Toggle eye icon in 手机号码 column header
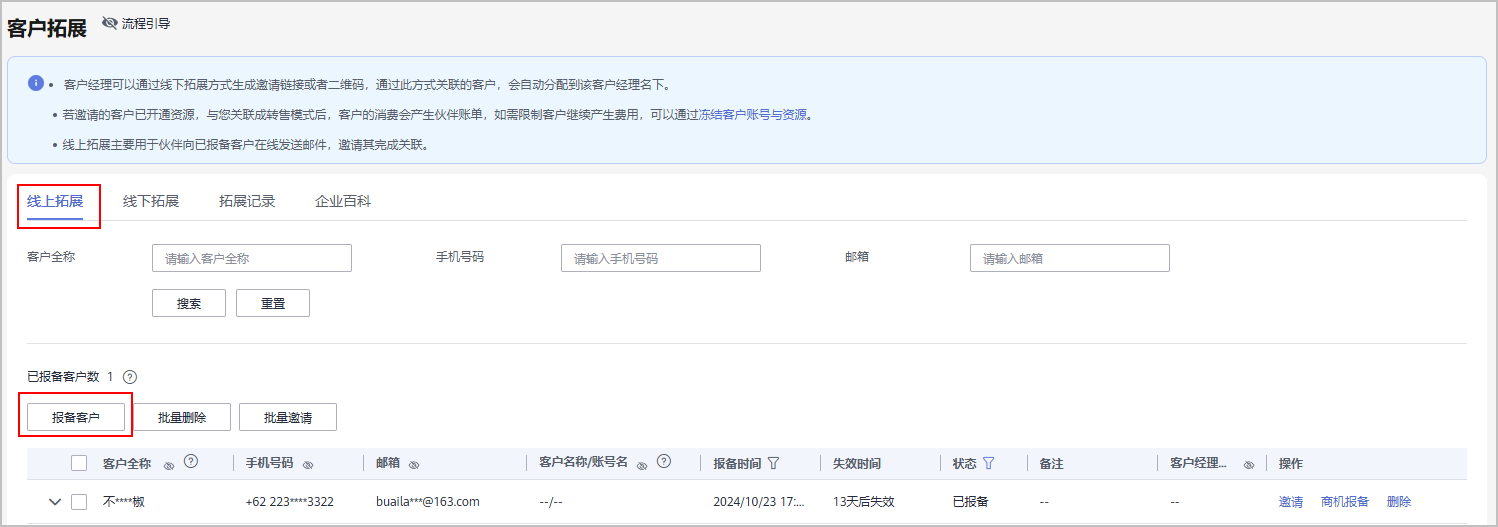Image resolution: width=1498 pixels, height=527 pixels. pyautogui.click(x=308, y=465)
